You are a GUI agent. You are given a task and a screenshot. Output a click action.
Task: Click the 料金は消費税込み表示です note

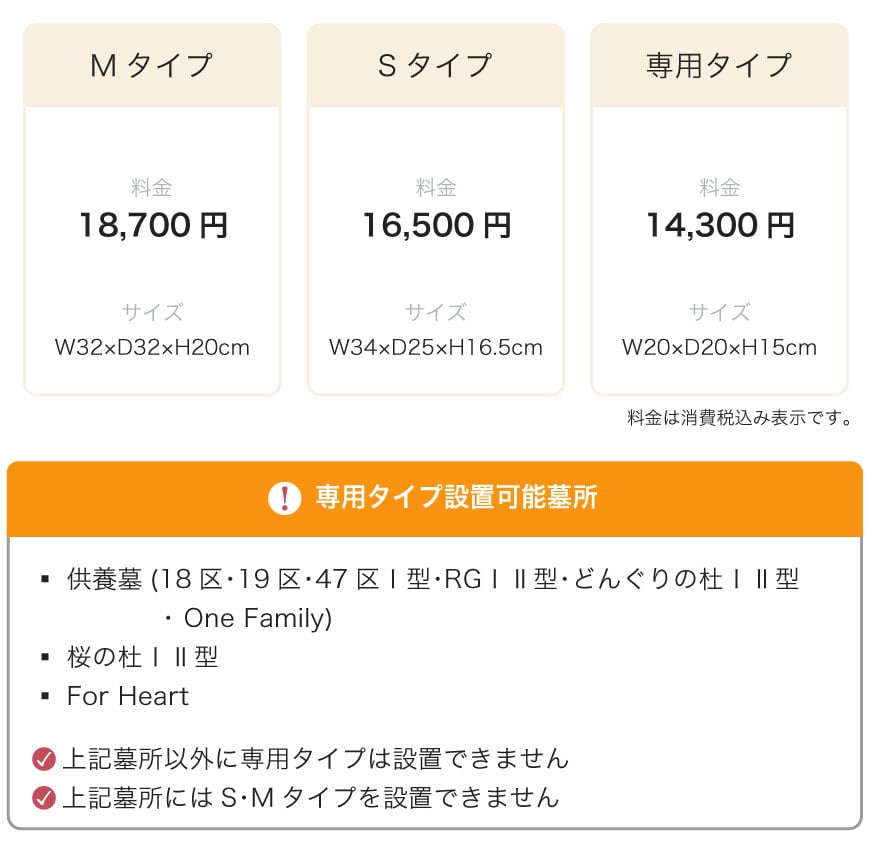pyautogui.click(x=740, y=417)
